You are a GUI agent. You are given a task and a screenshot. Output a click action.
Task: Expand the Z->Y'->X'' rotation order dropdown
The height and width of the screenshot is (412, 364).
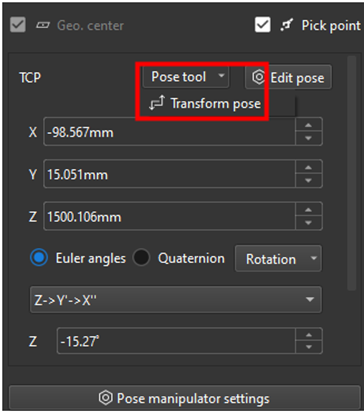[176, 300]
